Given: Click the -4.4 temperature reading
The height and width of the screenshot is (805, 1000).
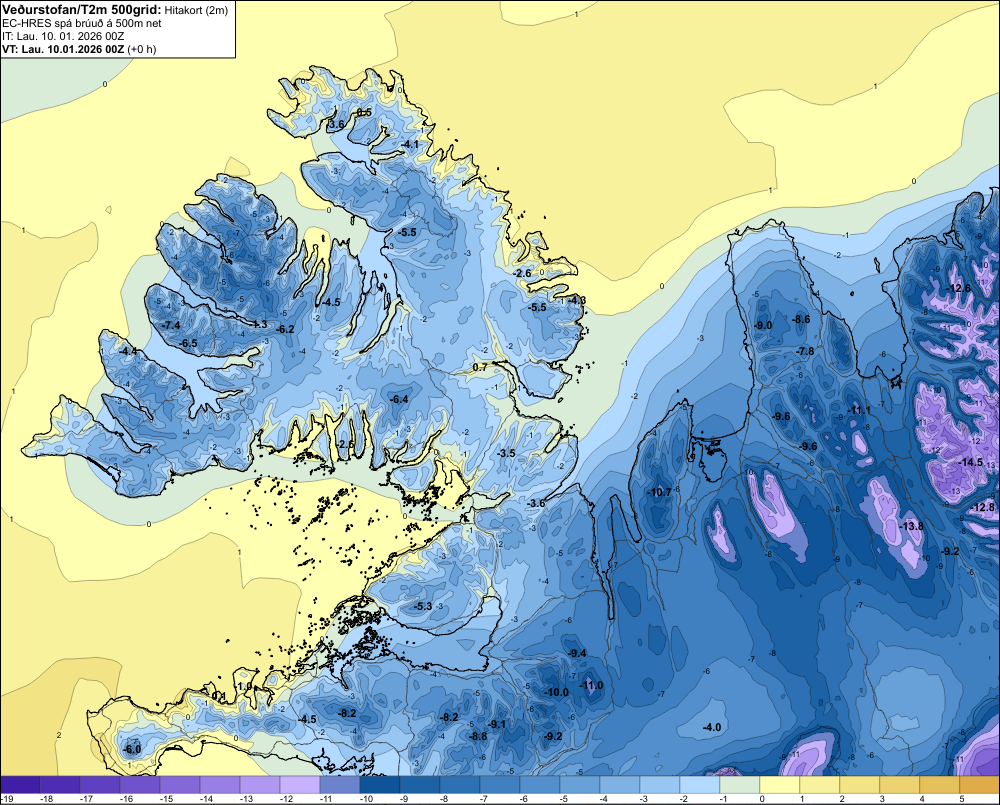Looking at the screenshot, I should coord(128,351).
